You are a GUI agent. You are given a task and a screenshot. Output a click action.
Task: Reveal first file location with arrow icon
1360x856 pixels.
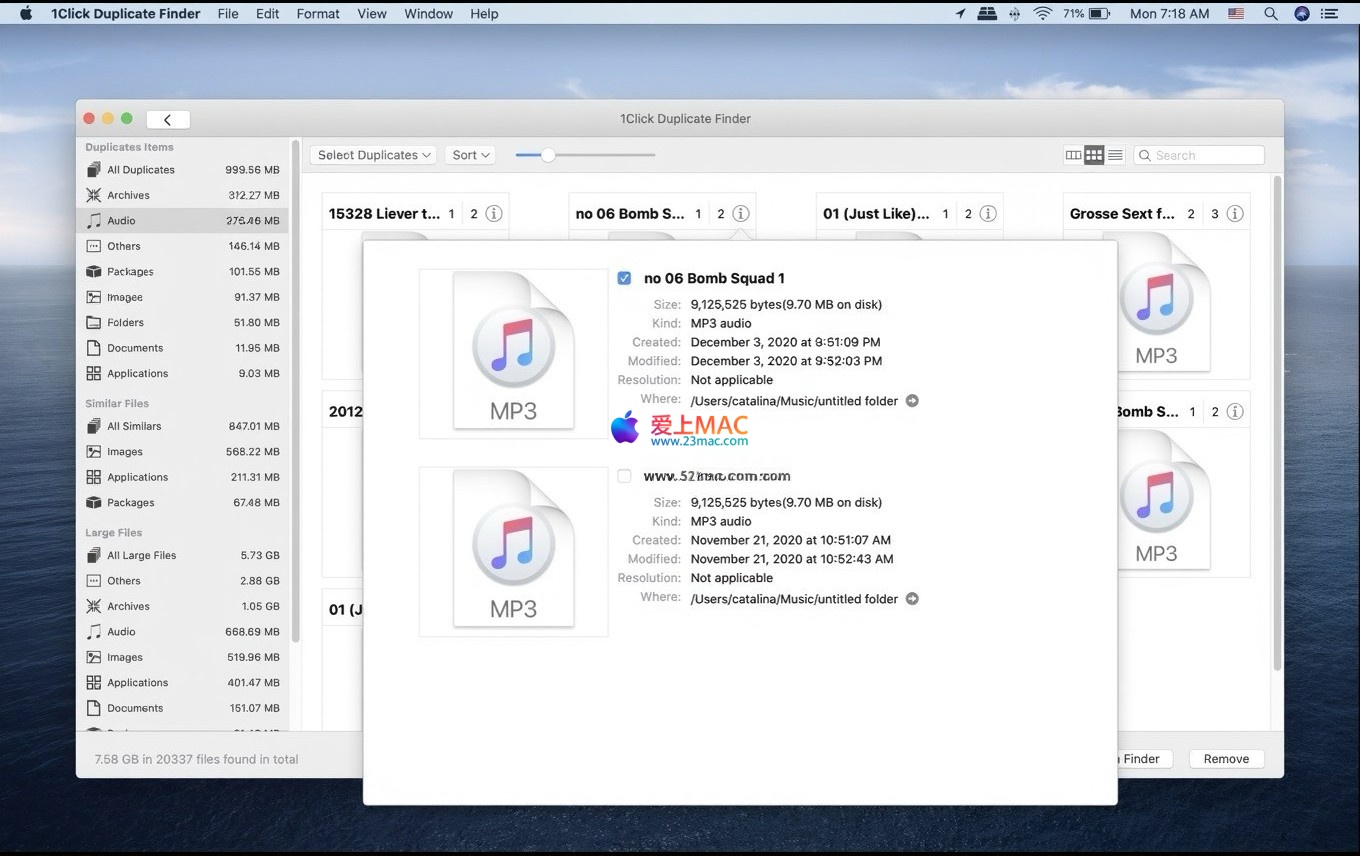click(912, 401)
